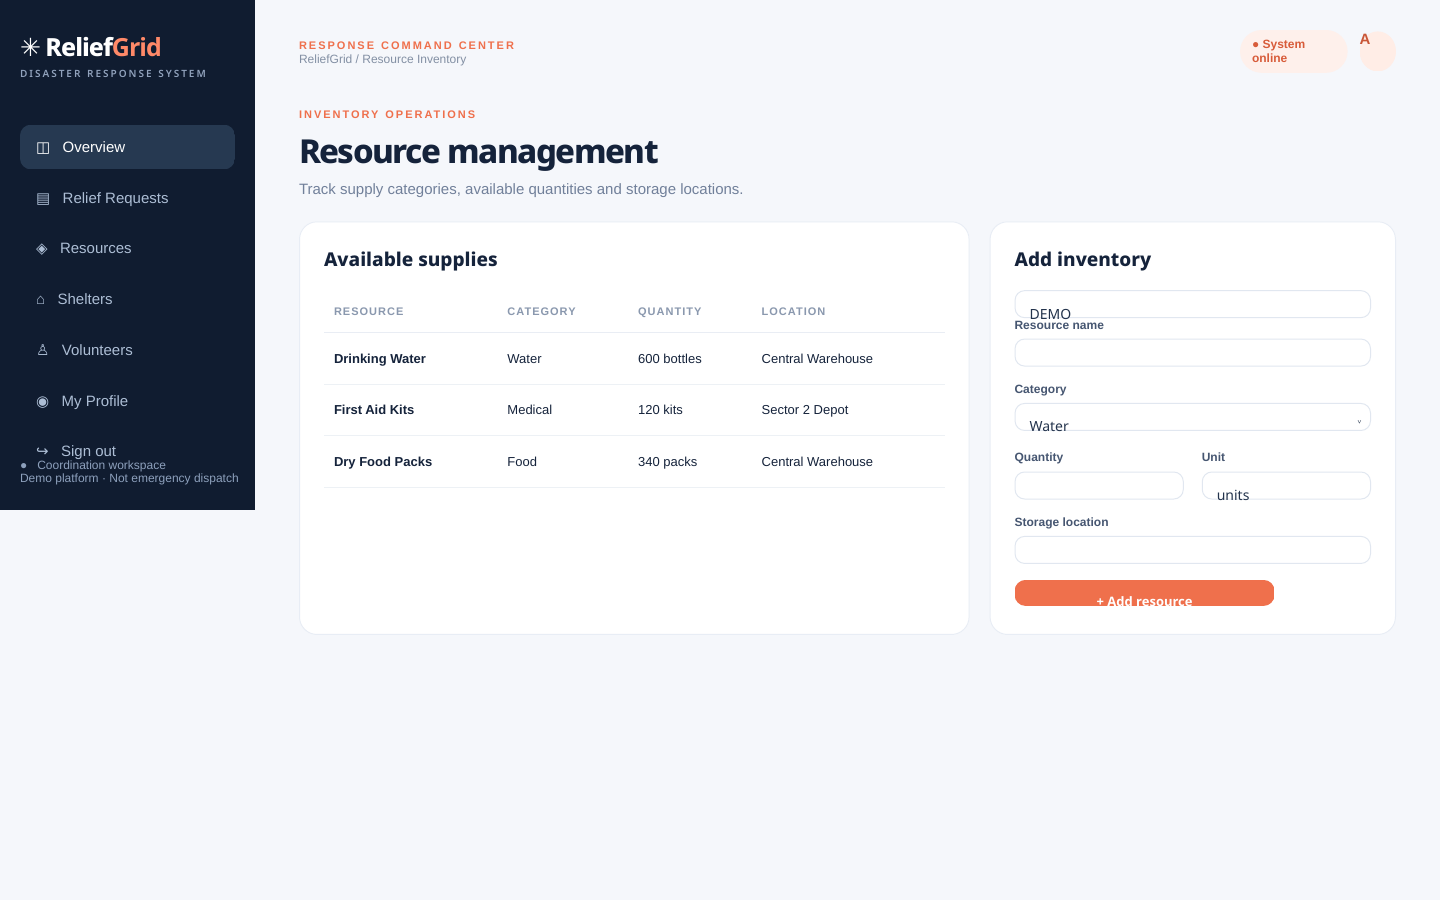Click the Resource management page title

(x=478, y=152)
